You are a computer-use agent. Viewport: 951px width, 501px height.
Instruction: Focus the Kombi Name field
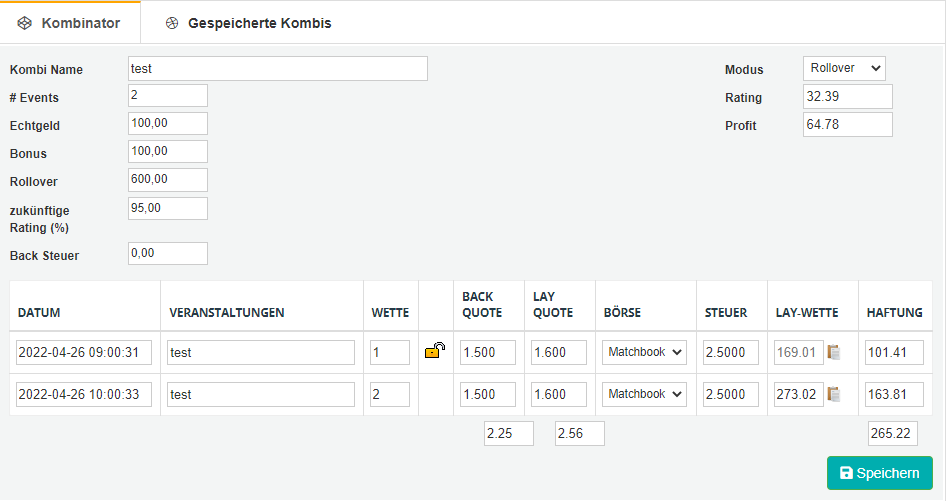[x=278, y=69]
